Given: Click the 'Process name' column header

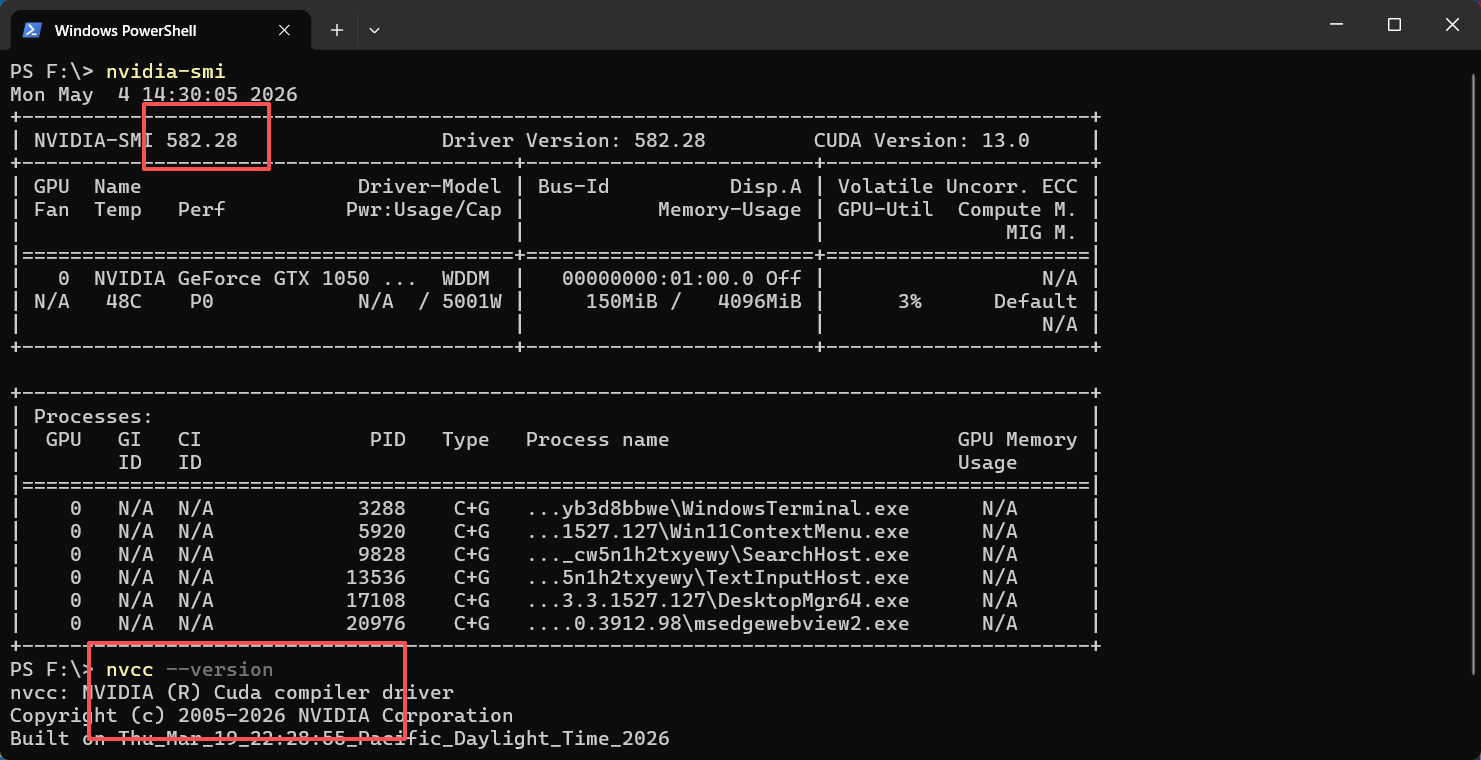Looking at the screenshot, I should (598, 439).
